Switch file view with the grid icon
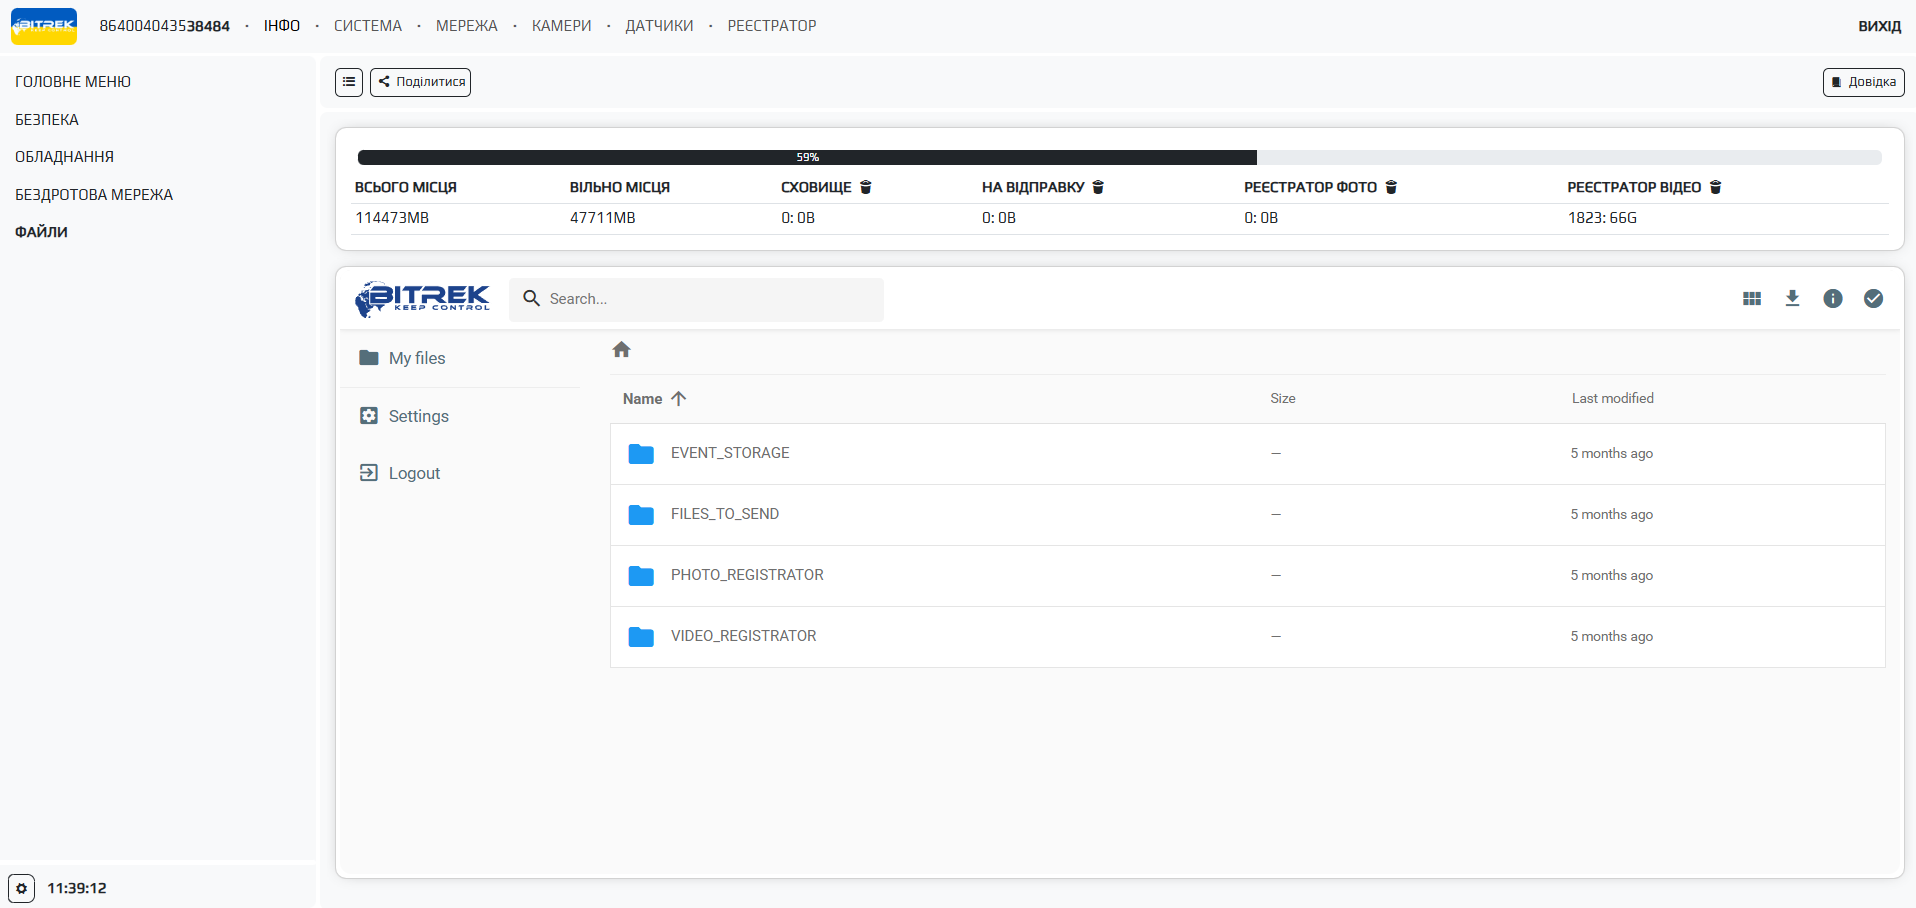 click(1752, 299)
